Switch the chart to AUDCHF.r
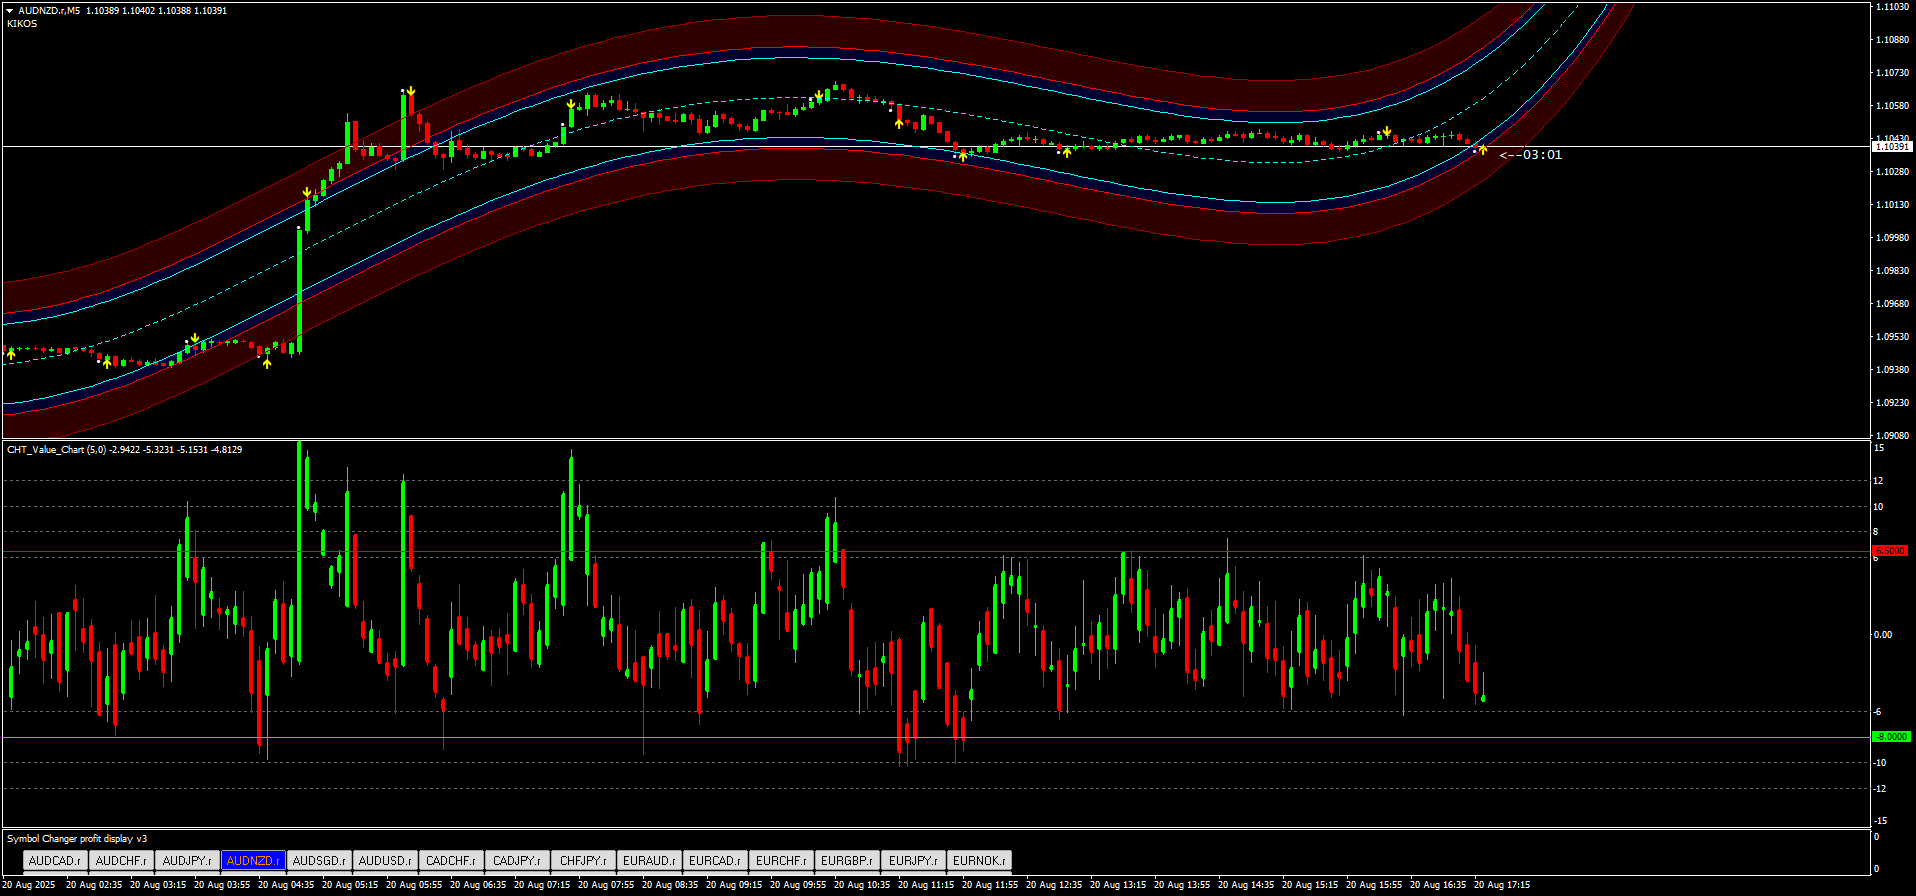 (x=121, y=861)
